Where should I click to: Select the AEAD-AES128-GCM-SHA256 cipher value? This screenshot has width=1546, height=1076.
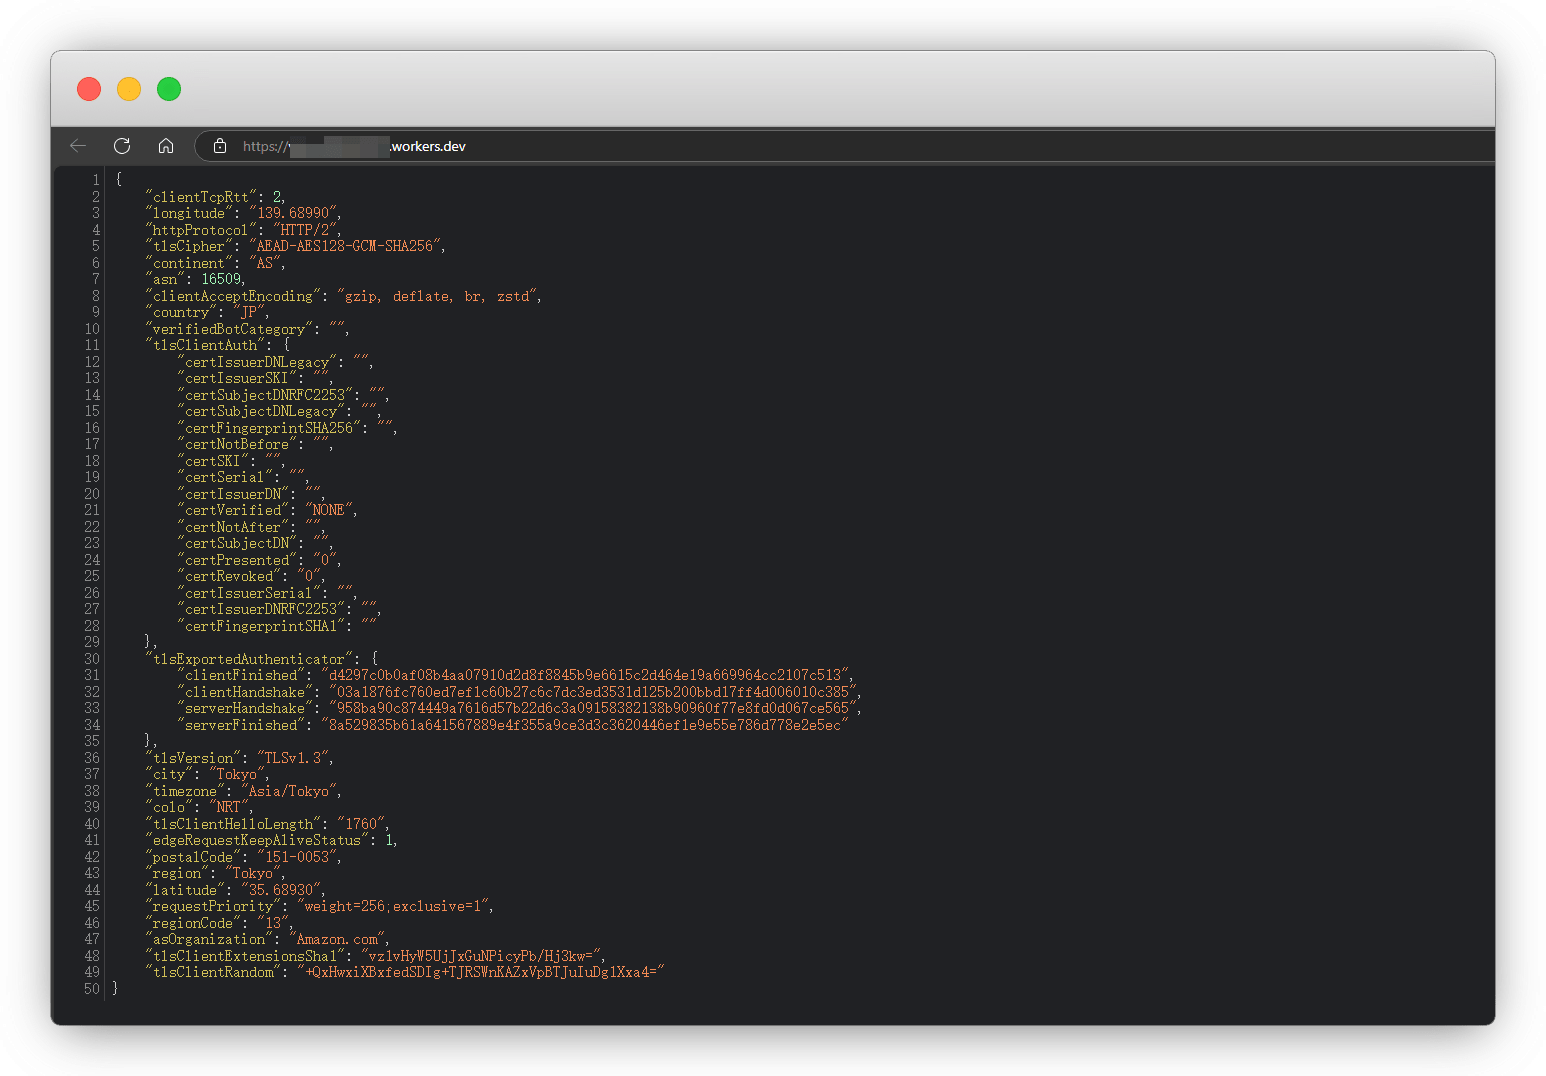point(345,246)
